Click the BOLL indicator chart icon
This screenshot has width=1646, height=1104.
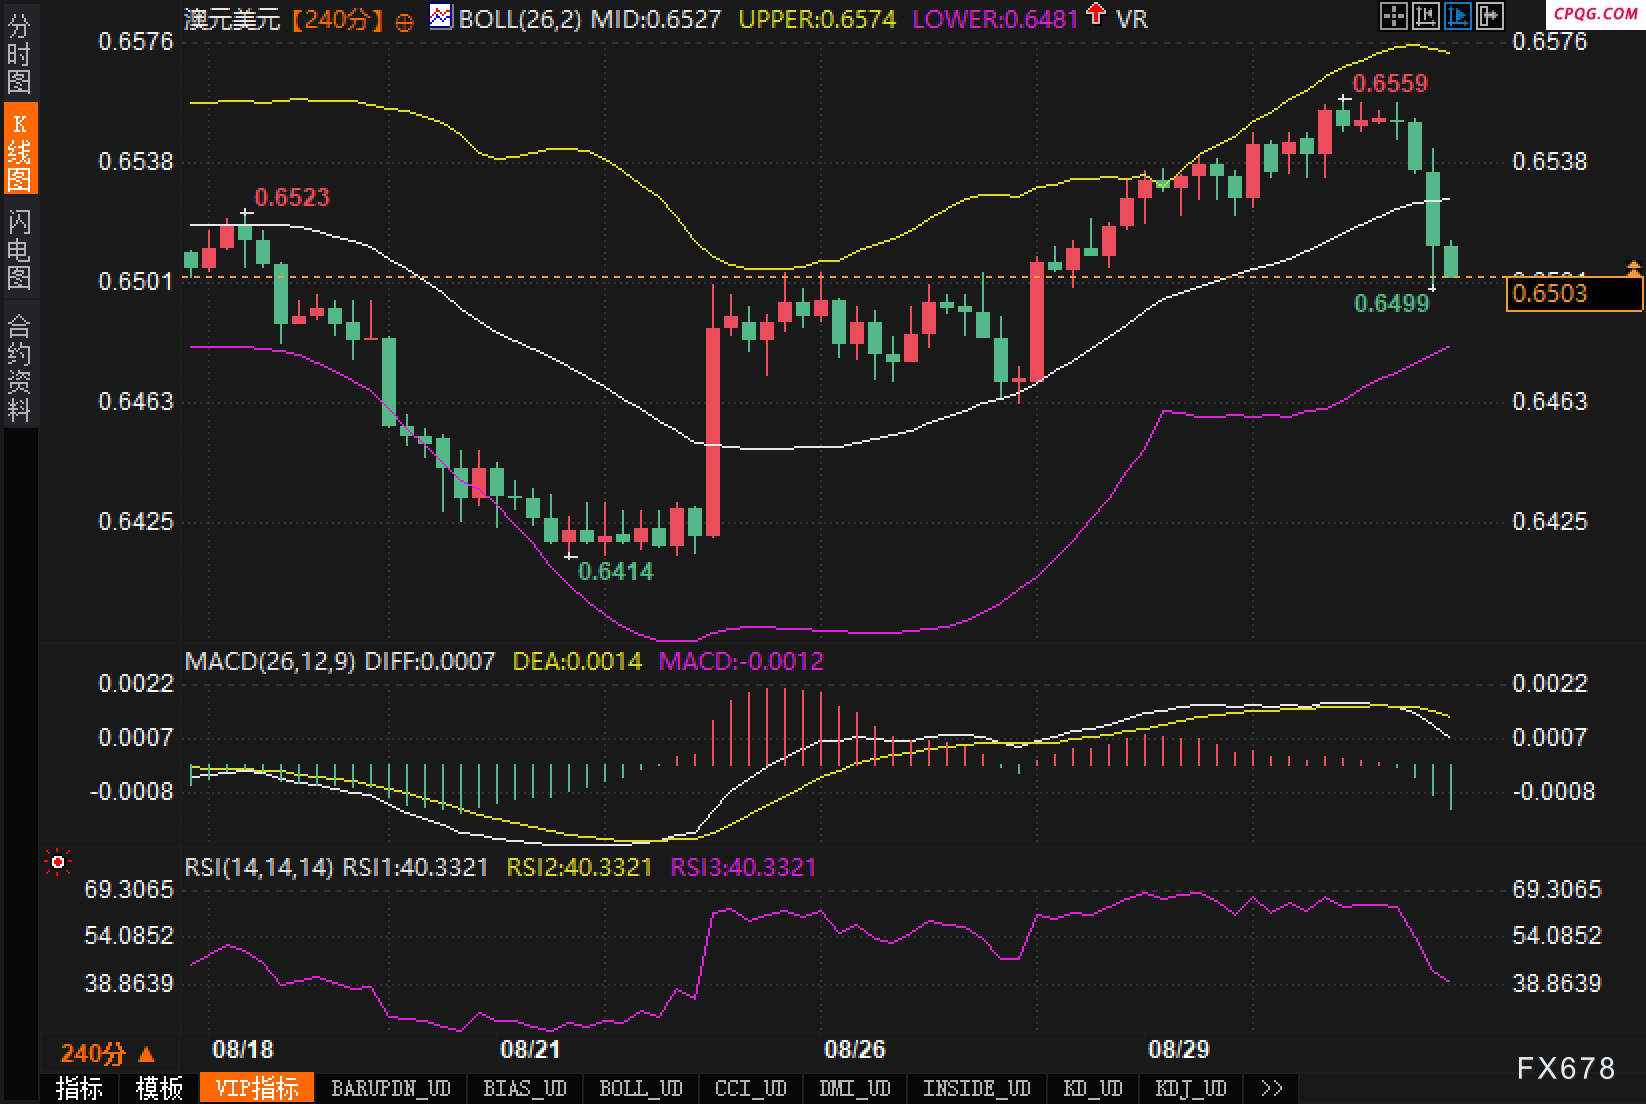pos(440,16)
